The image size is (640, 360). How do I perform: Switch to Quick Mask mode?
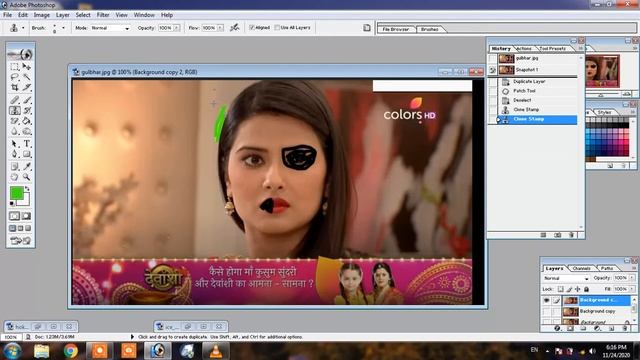(27, 216)
